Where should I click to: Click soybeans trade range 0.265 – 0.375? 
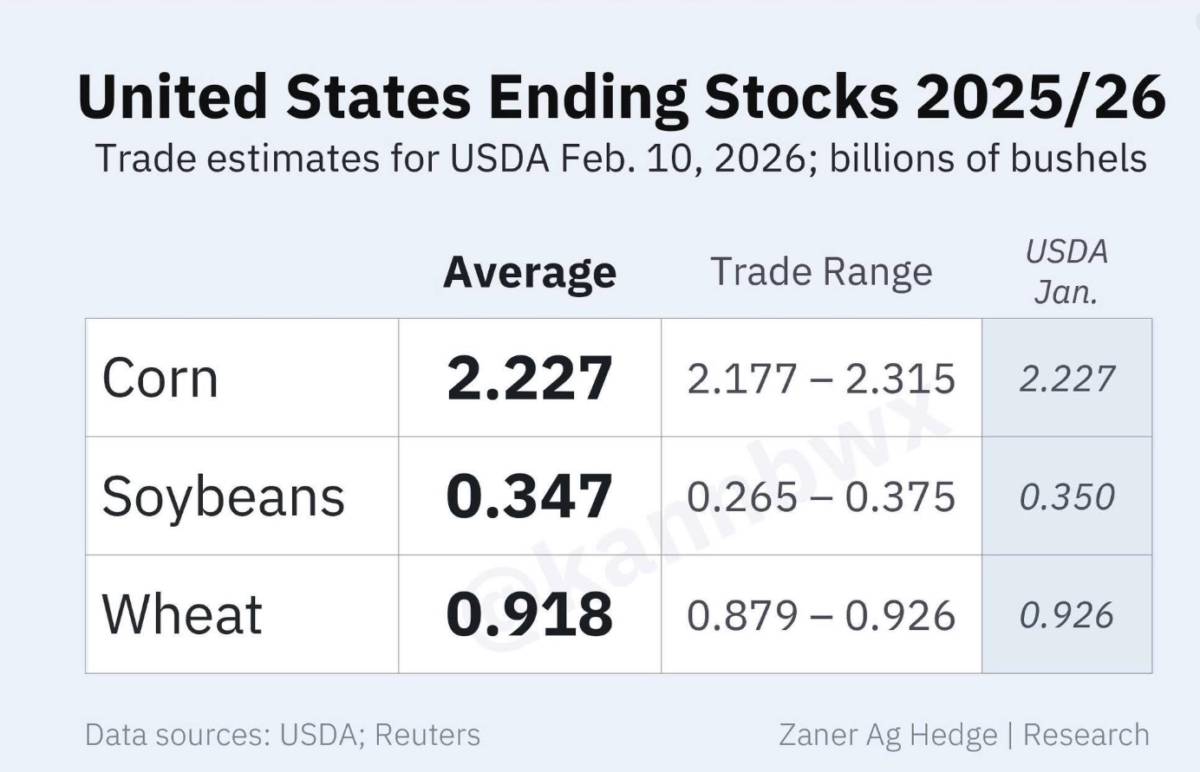(x=821, y=497)
